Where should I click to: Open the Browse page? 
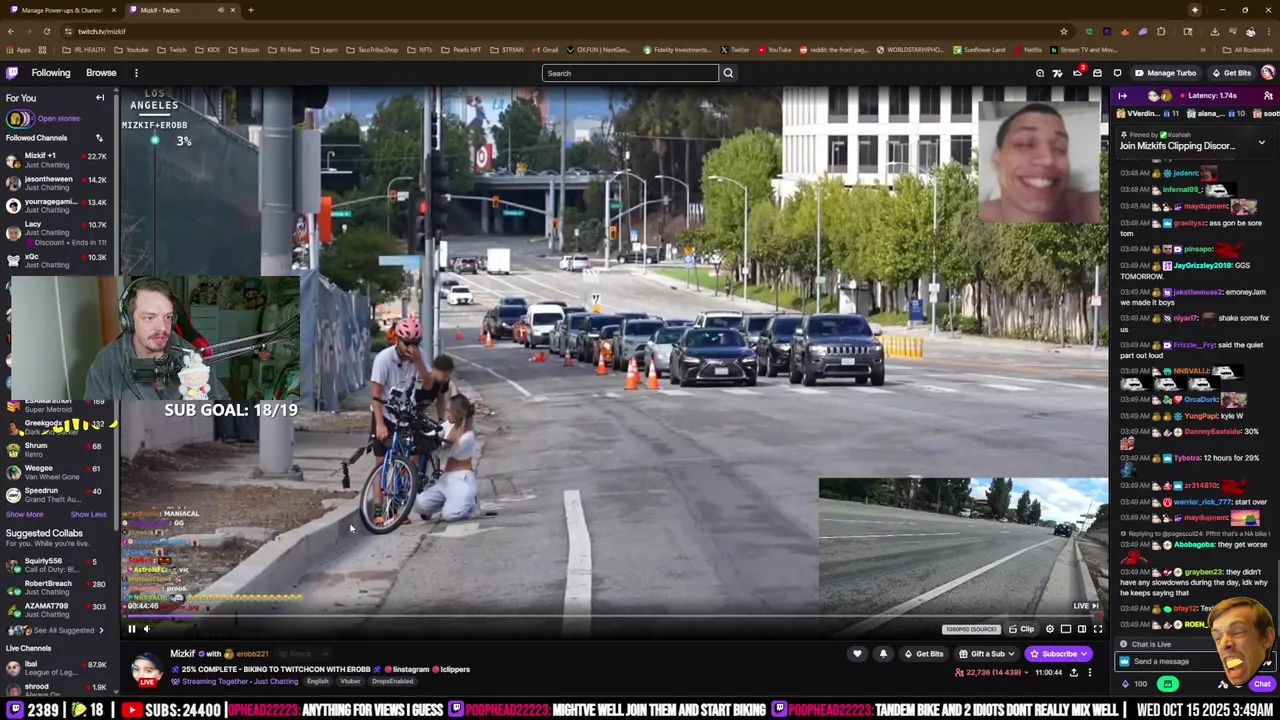click(x=101, y=73)
